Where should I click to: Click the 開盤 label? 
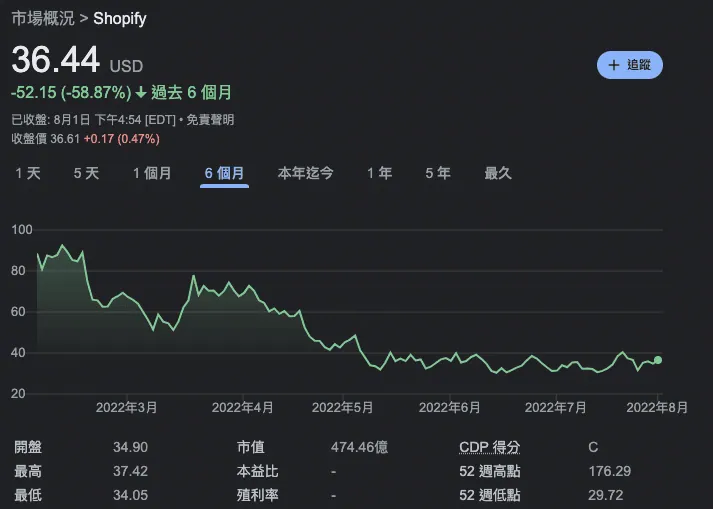click(28, 447)
